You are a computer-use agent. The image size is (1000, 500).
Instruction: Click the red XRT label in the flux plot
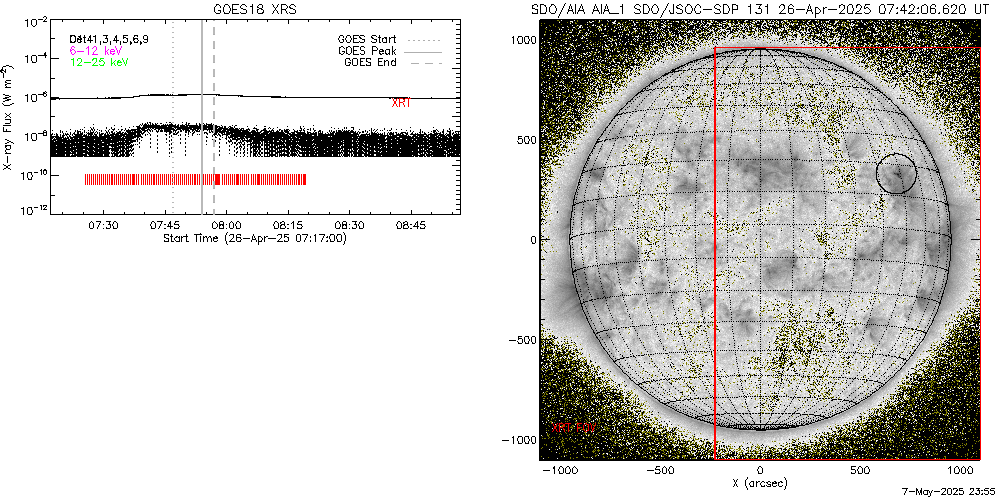point(401,103)
